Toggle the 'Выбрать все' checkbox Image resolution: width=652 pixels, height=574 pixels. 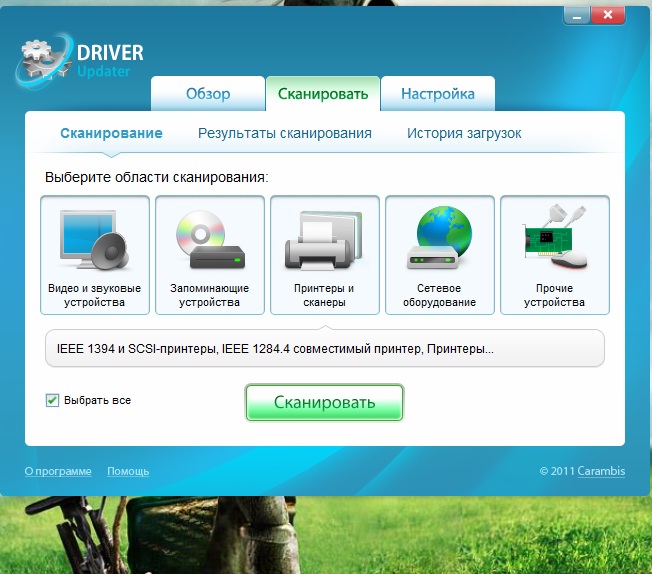(x=52, y=400)
